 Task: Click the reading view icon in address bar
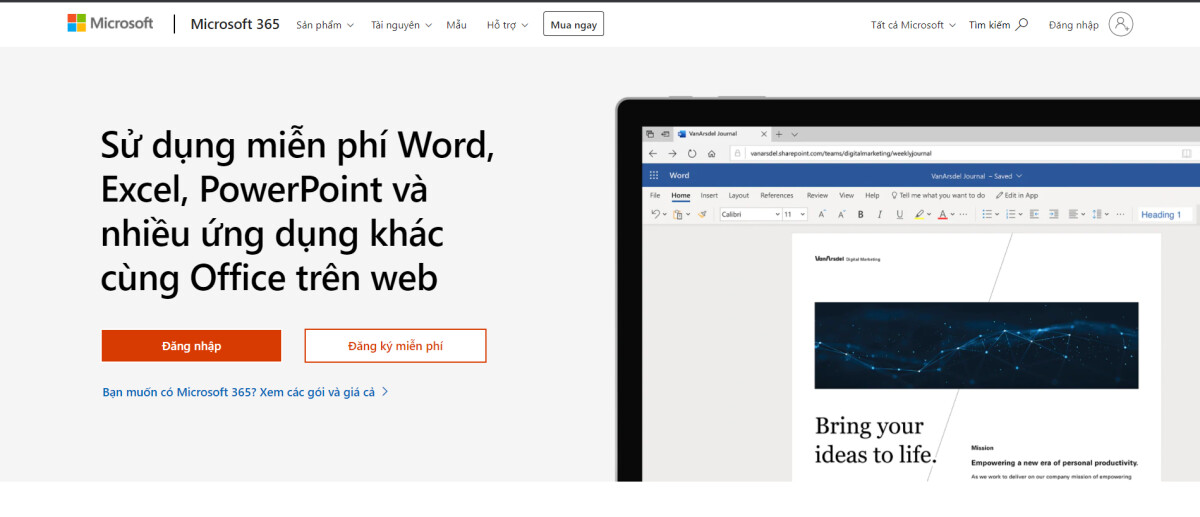tap(1186, 154)
